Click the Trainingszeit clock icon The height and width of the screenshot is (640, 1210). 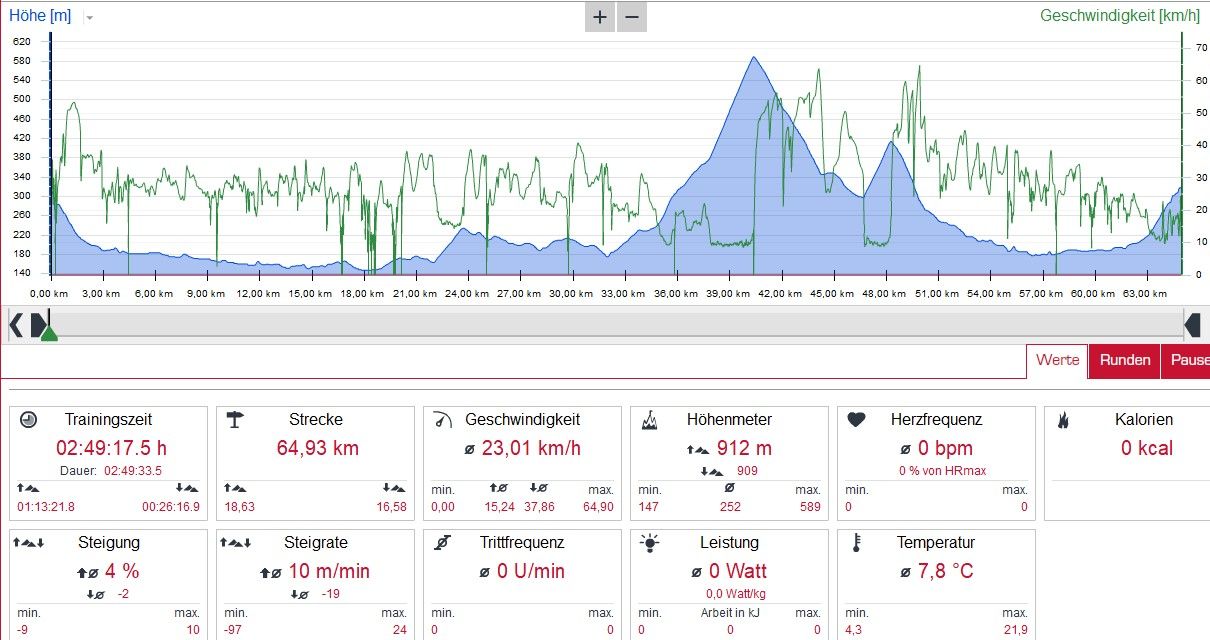point(28,420)
